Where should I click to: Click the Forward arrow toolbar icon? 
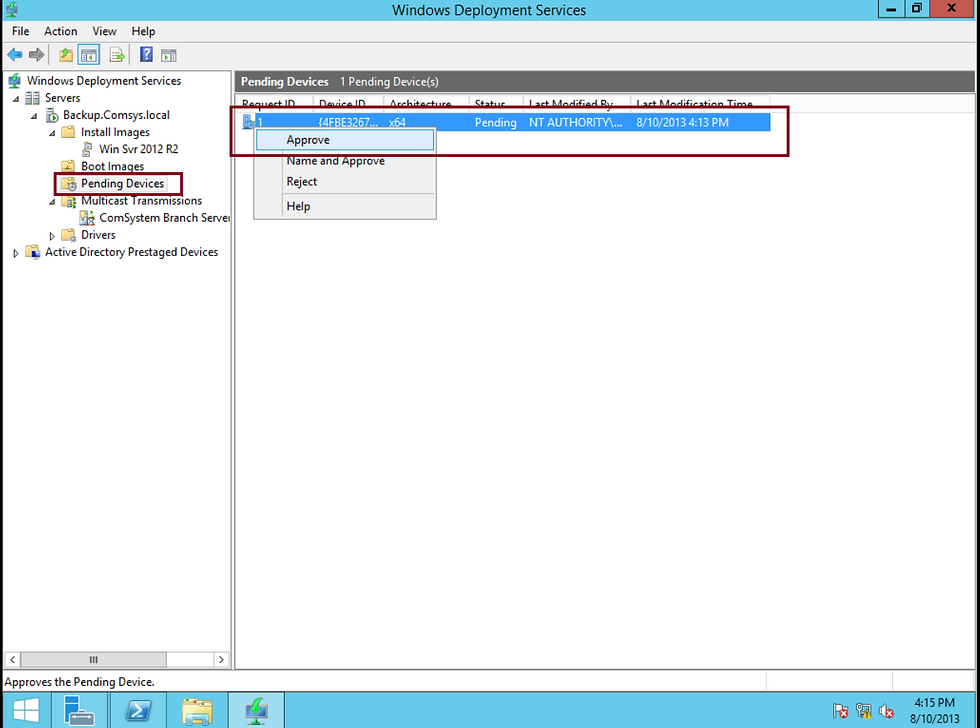click(x=36, y=55)
